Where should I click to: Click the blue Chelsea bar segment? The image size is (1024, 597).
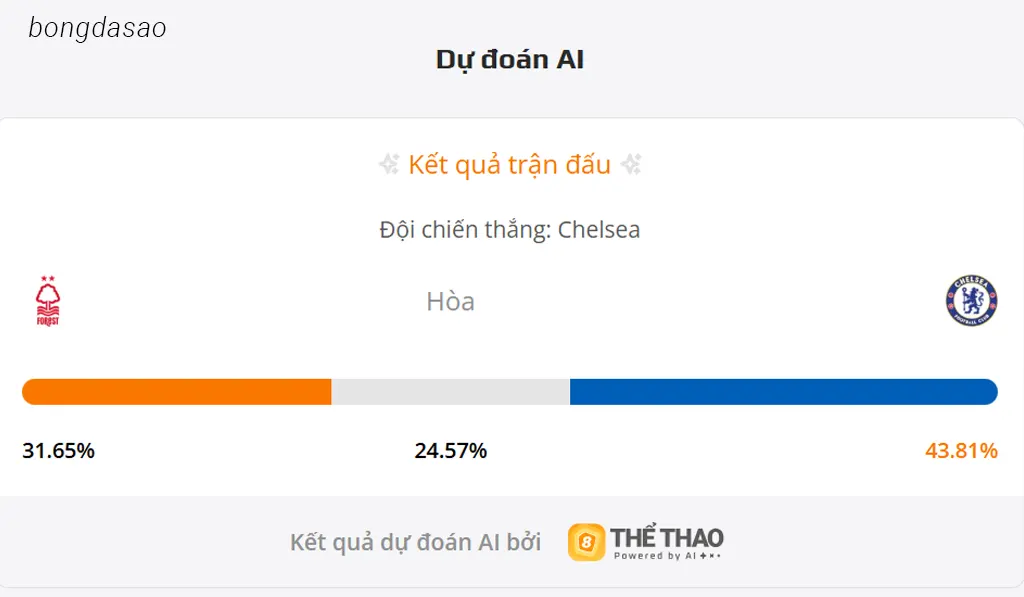click(783, 392)
